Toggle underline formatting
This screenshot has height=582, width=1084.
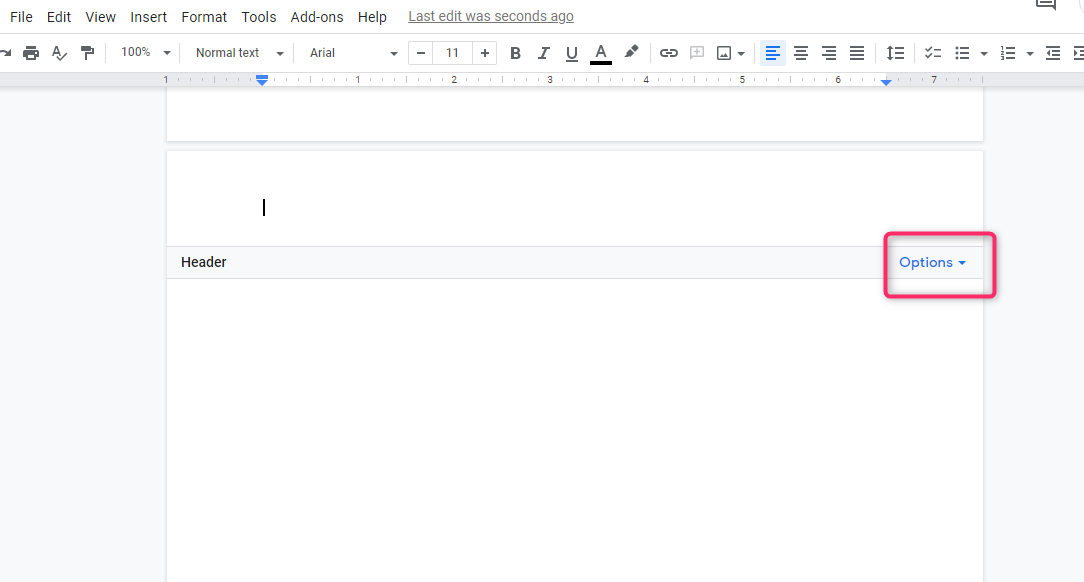pos(571,53)
